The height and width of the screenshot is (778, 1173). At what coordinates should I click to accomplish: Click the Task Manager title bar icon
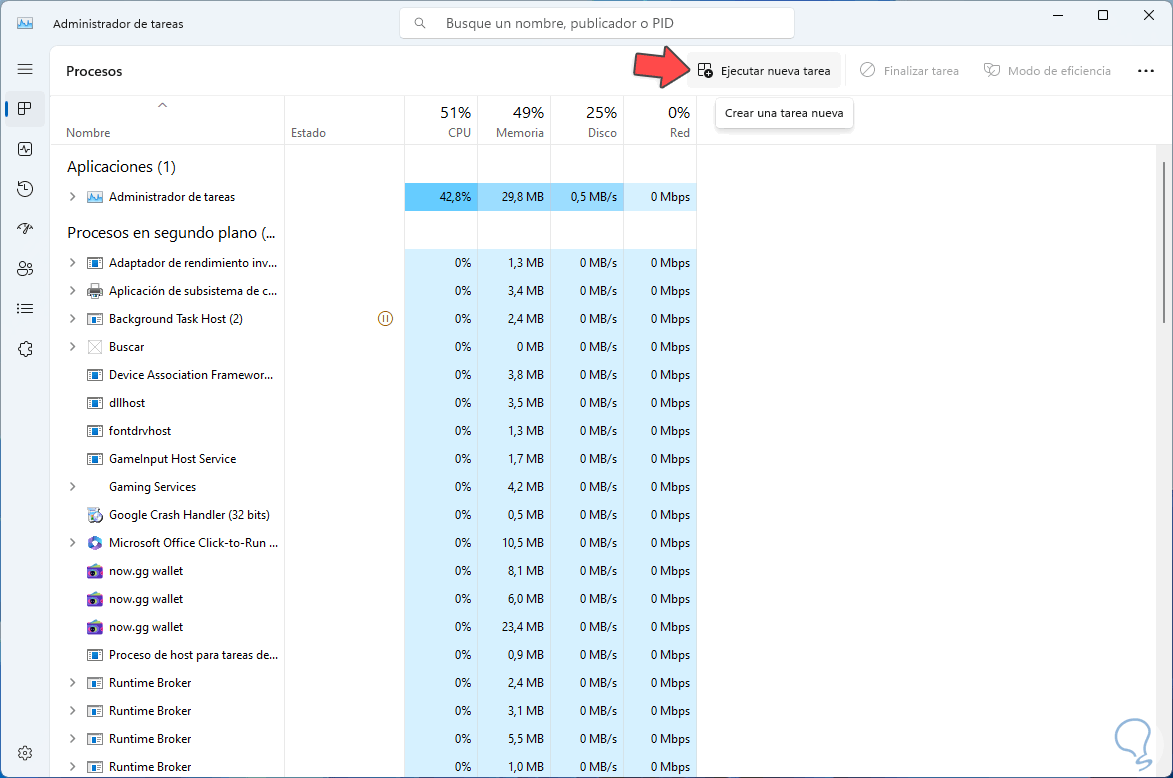[x=25, y=23]
